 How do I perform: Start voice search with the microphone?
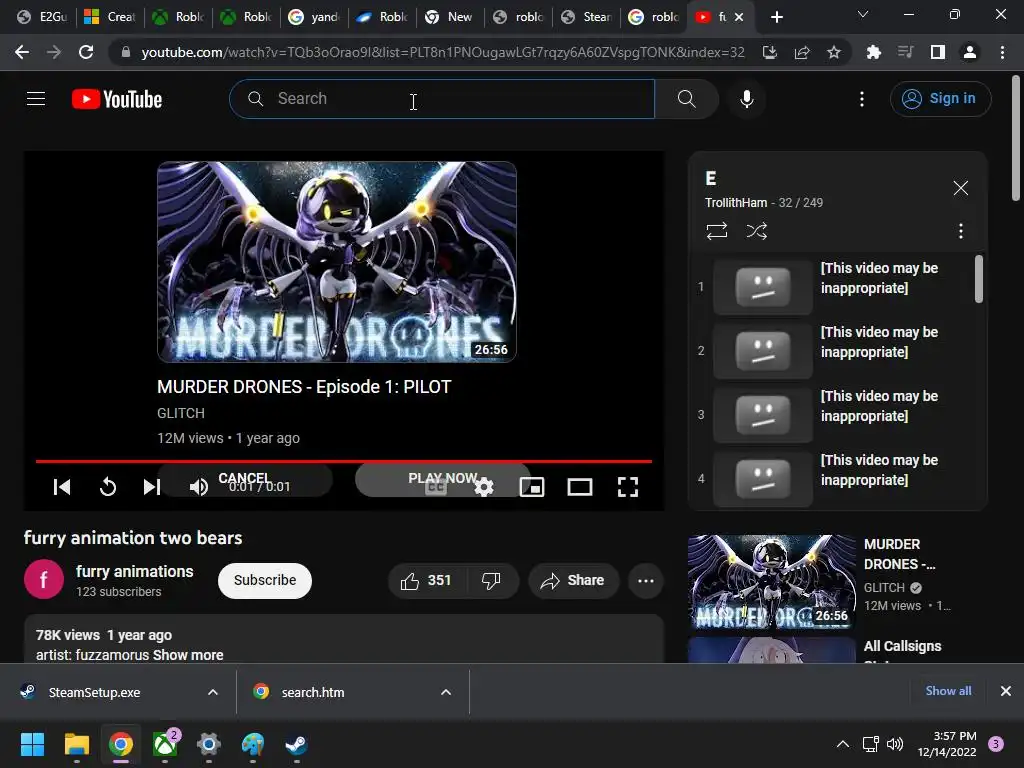(746, 99)
